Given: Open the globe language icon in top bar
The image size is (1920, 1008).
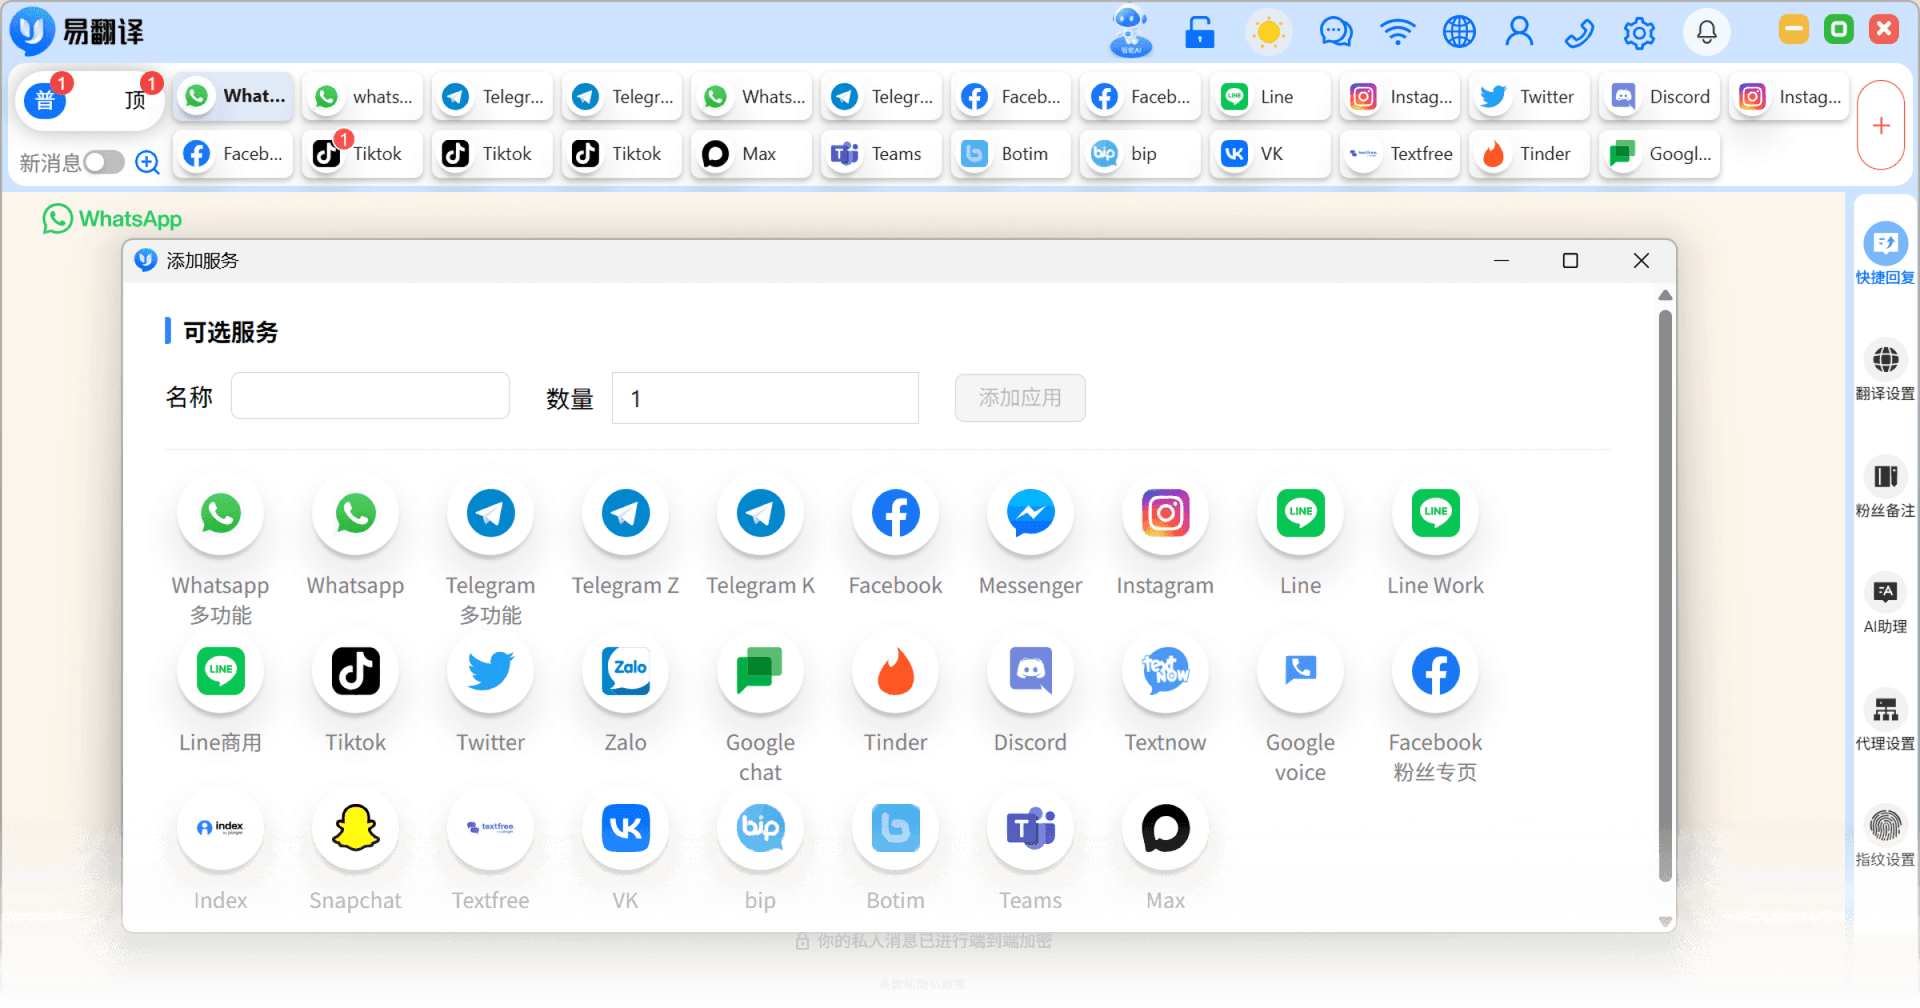Looking at the screenshot, I should 1459,32.
